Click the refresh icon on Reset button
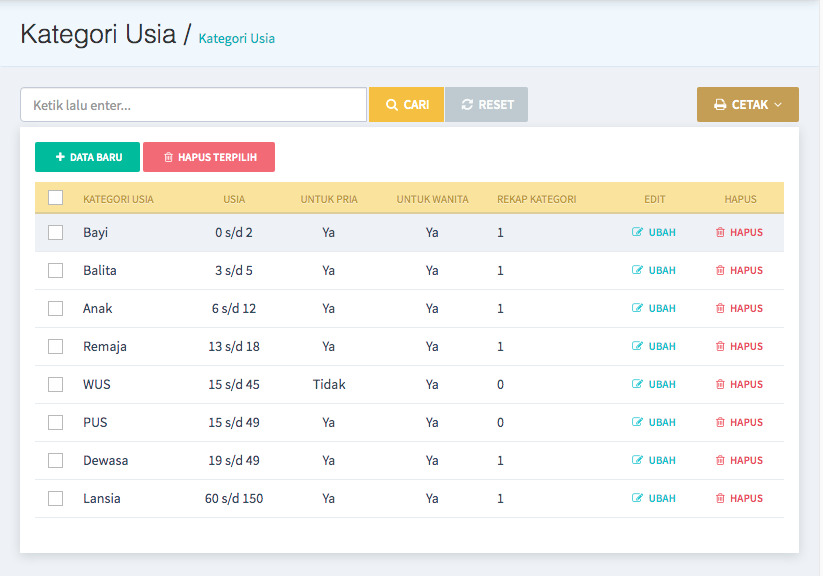823x576 pixels. [x=467, y=105]
